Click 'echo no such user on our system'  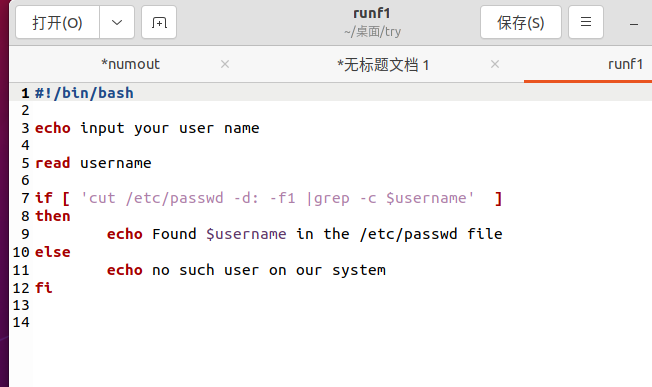246,270
